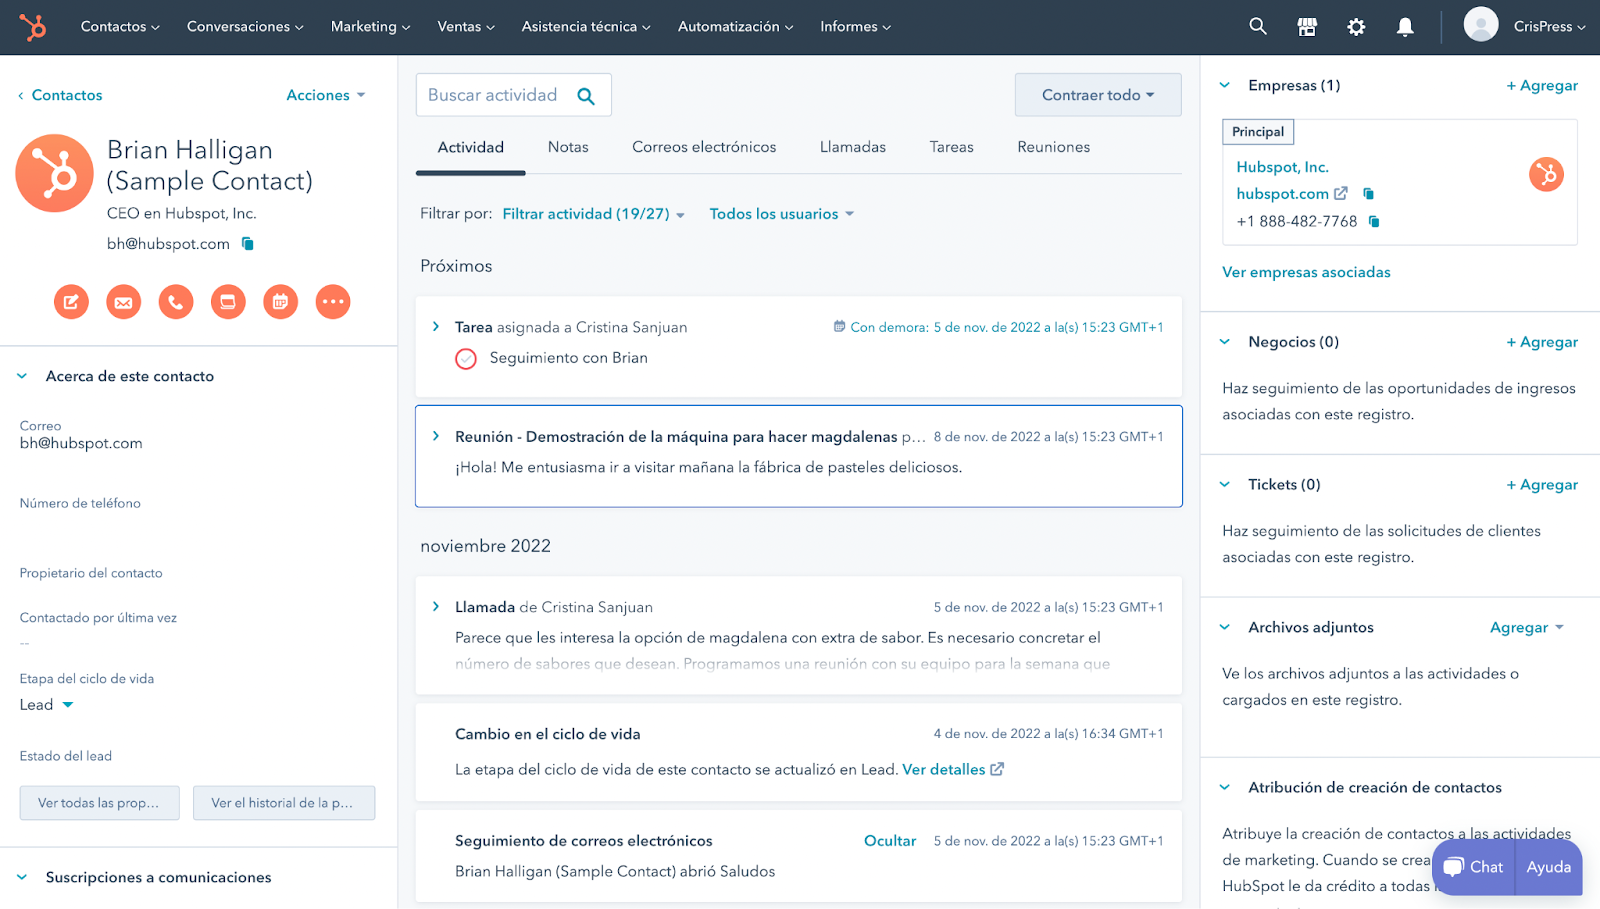
Task: Add a ticket with Agregar in Tickets
Action: tap(1542, 485)
